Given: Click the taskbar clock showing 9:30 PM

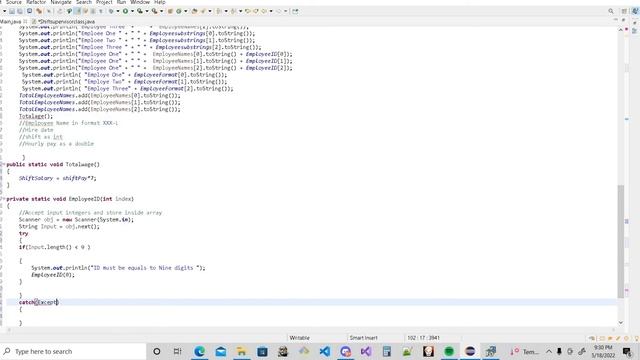Looking at the screenshot, I should tap(604, 351).
